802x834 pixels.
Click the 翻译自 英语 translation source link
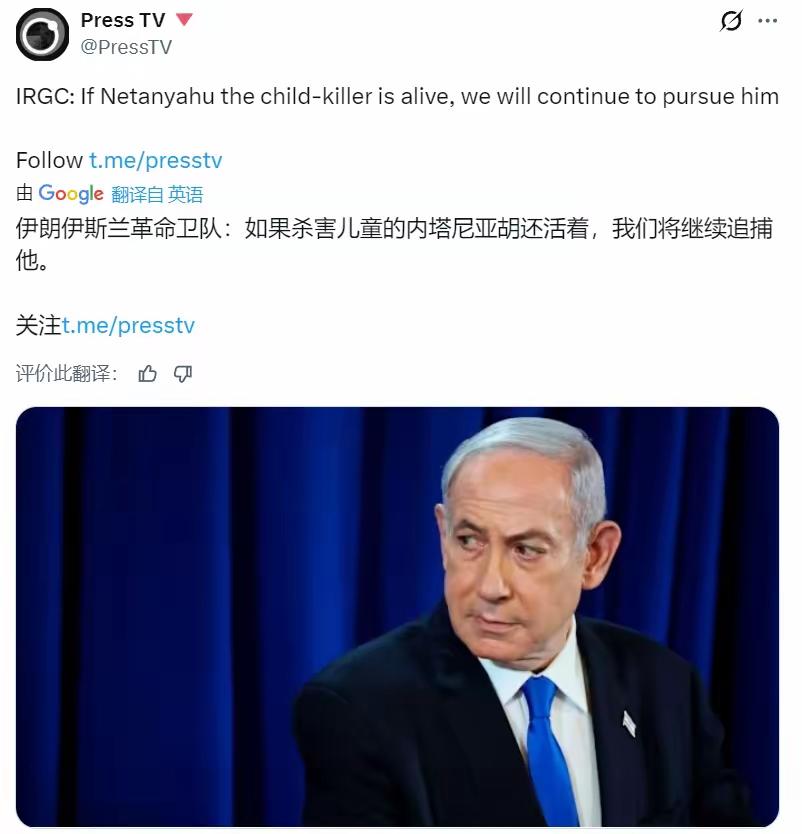click(157, 195)
